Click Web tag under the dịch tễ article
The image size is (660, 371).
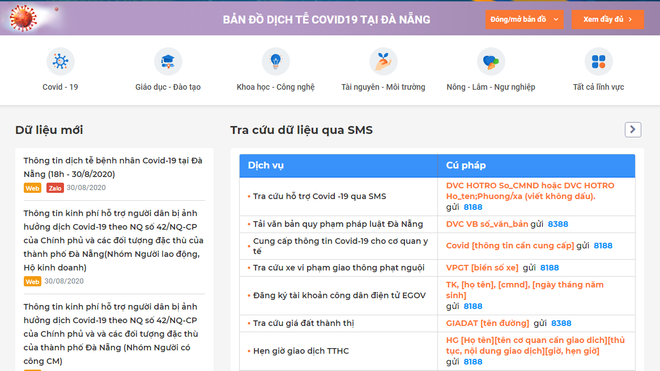[32, 188]
